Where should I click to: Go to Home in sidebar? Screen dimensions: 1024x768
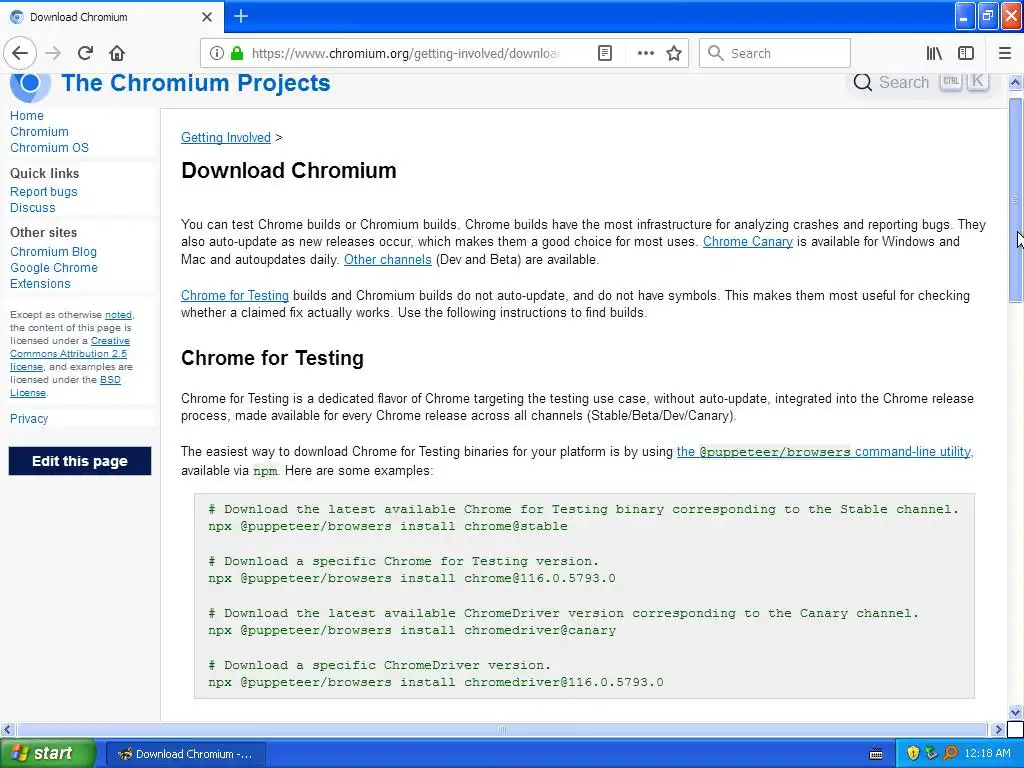[27, 116]
